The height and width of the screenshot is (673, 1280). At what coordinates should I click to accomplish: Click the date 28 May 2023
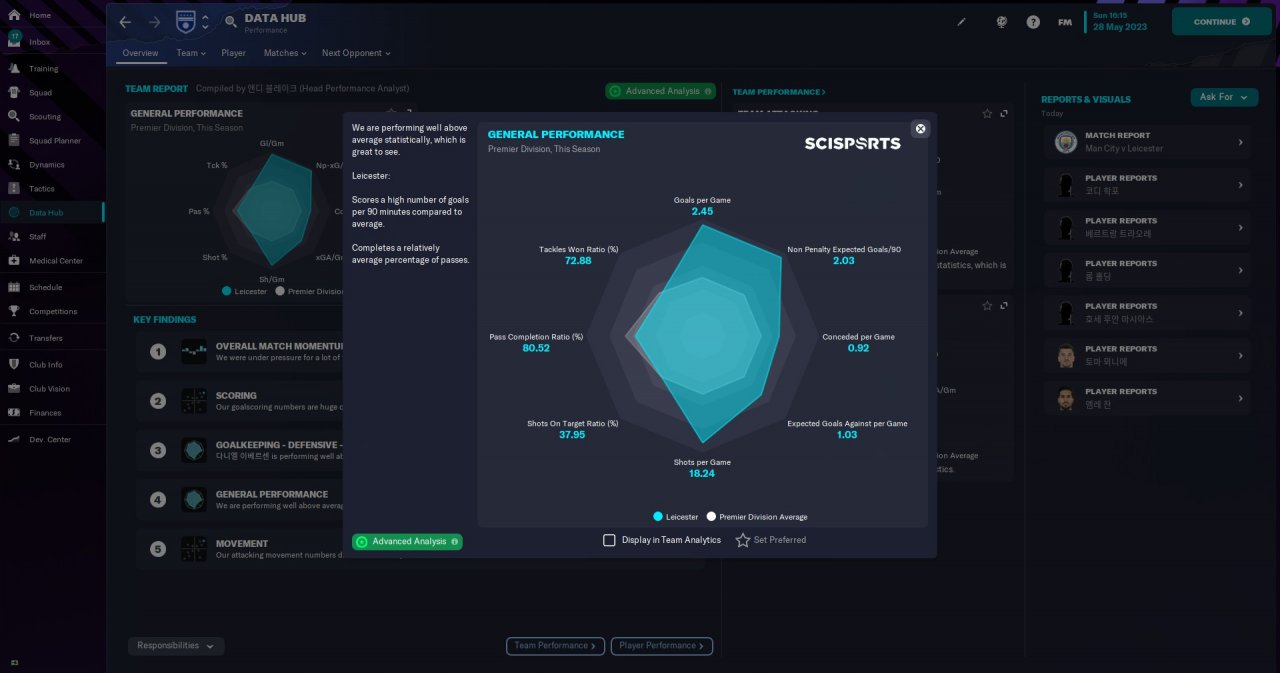point(1120,27)
